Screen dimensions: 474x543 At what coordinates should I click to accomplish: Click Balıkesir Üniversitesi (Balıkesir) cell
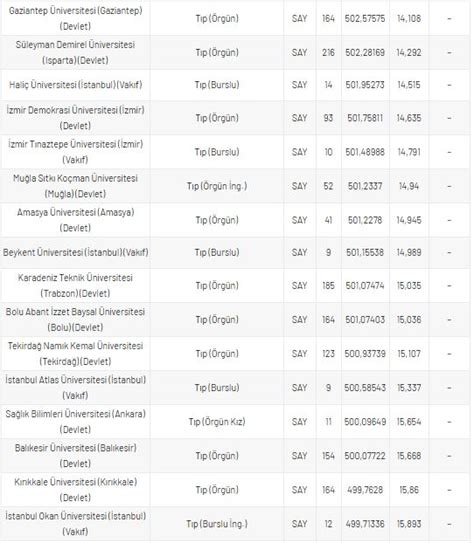[x=75, y=455]
